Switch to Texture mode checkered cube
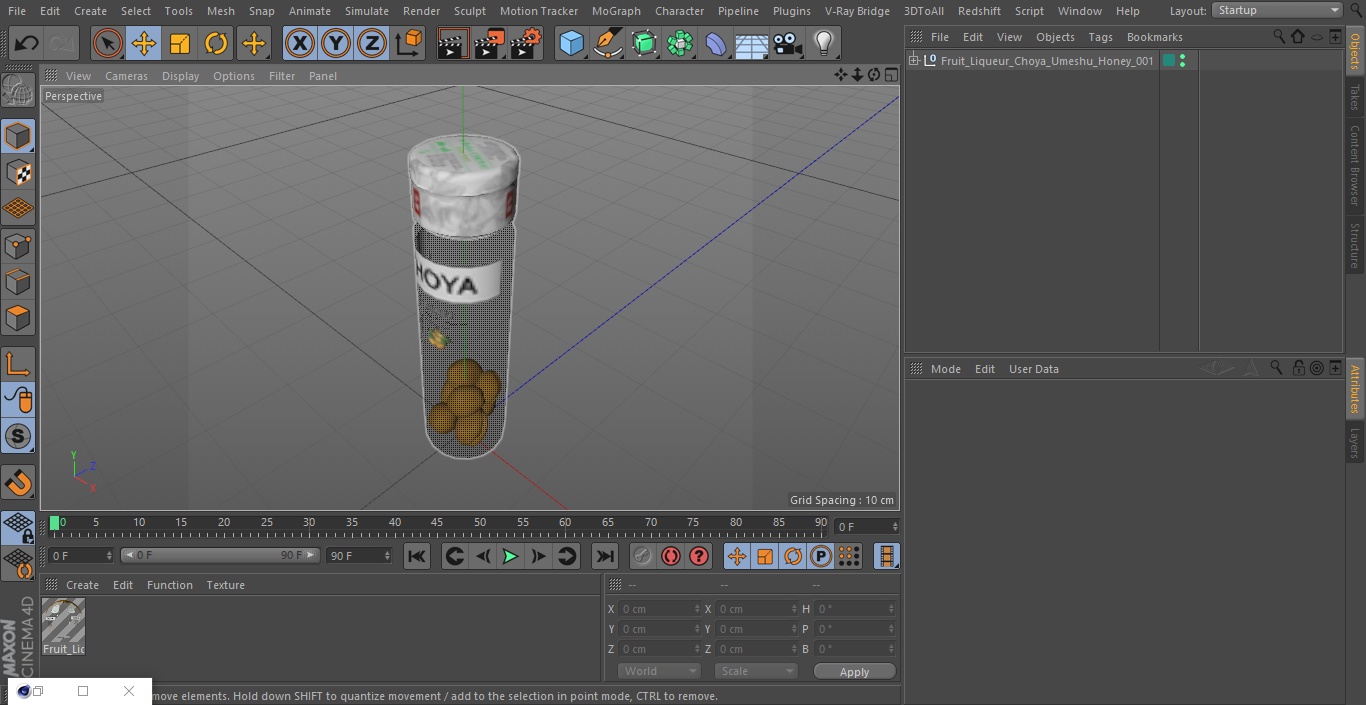Viewport: 1366px width, 705px height. pyautogui.click(x=18, y=172)
